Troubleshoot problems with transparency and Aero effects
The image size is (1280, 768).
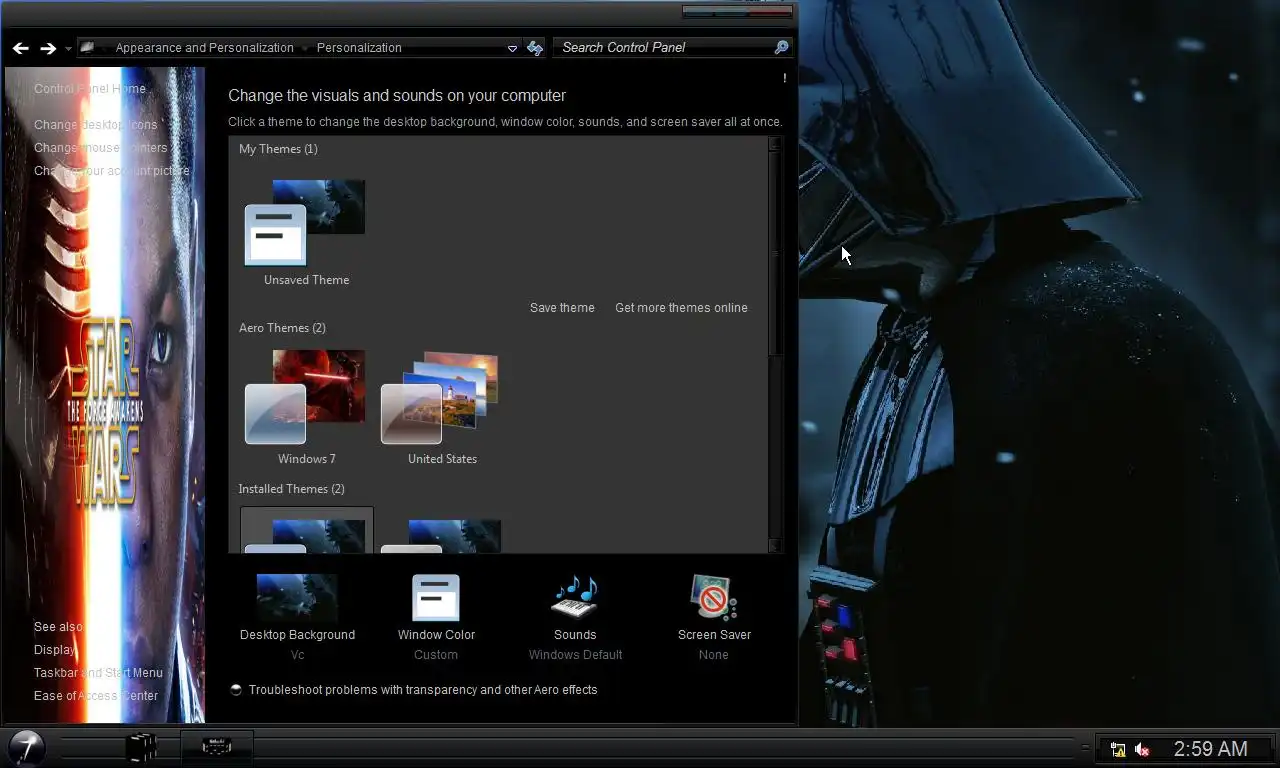[x=423, y=690]
